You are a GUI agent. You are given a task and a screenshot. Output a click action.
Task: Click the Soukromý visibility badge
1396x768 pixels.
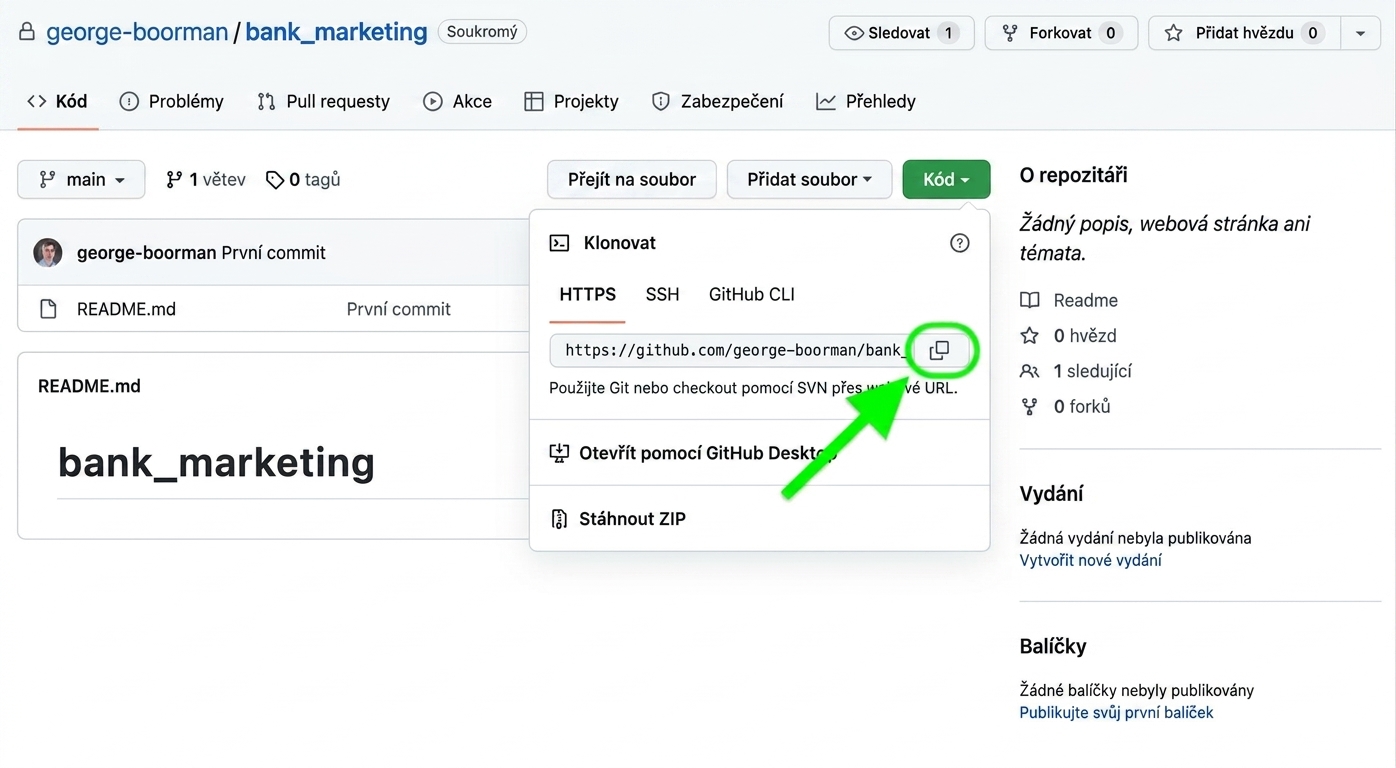pyautogui.click(x=482, y=32)
